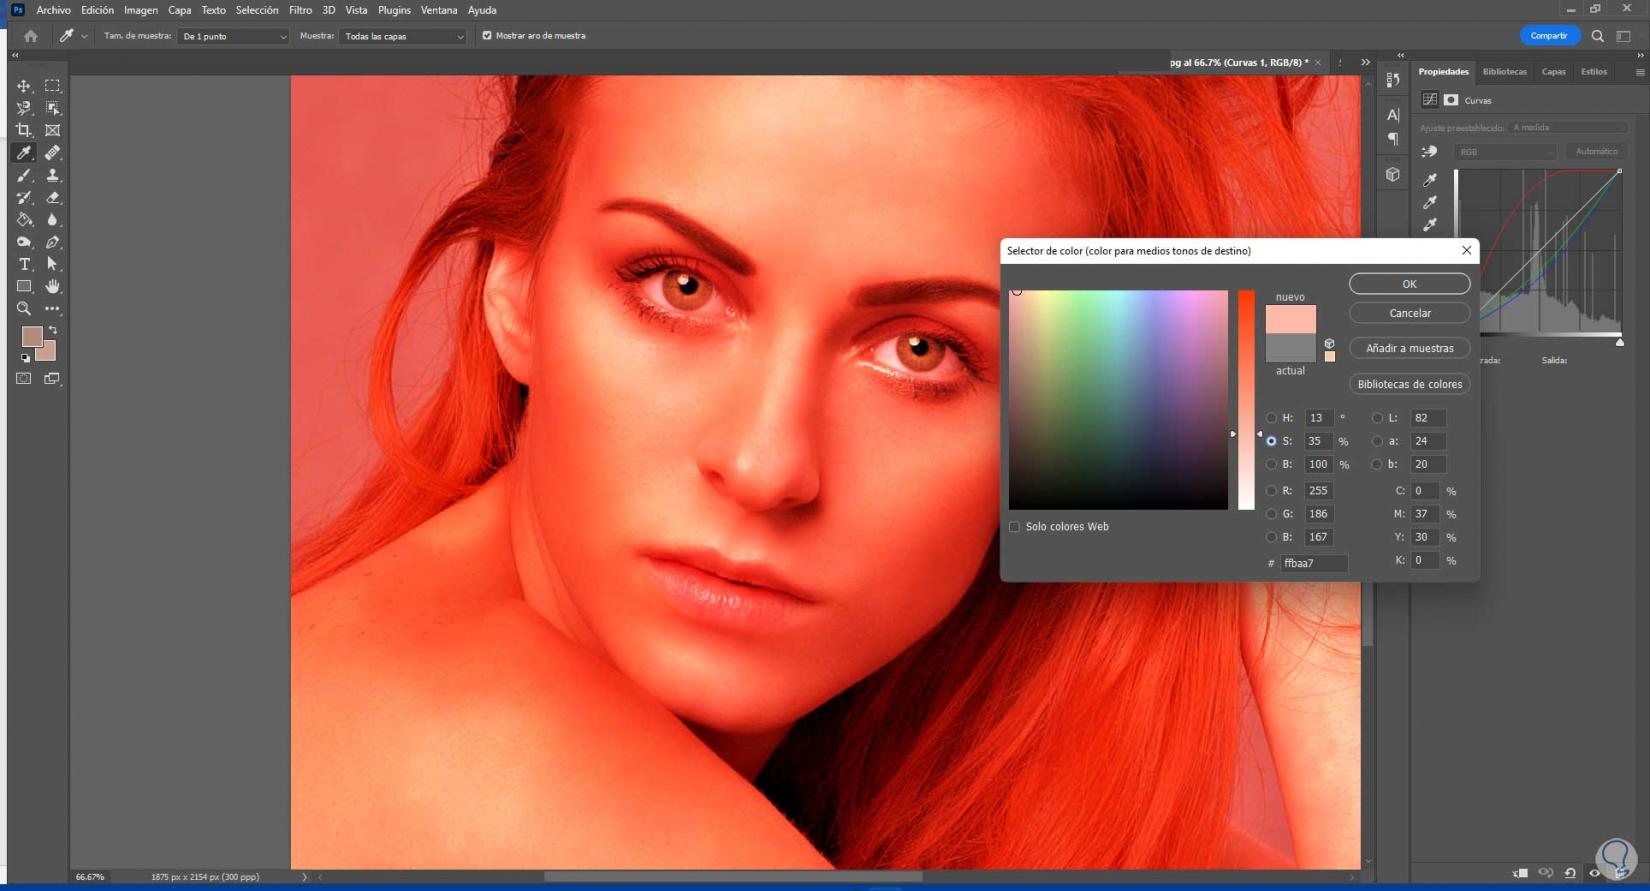
Task: Click the Photoshop home icon
Action: pyautogui.click(x=31, y=36)
